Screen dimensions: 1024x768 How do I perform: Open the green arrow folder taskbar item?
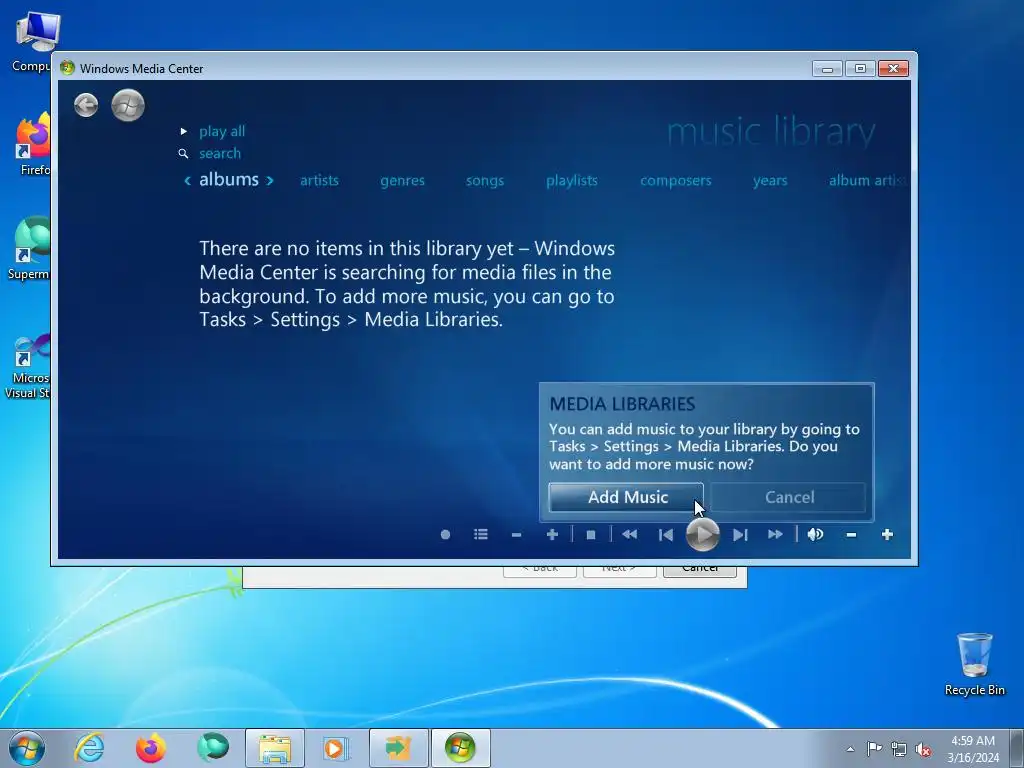click(x=398, y=748)
